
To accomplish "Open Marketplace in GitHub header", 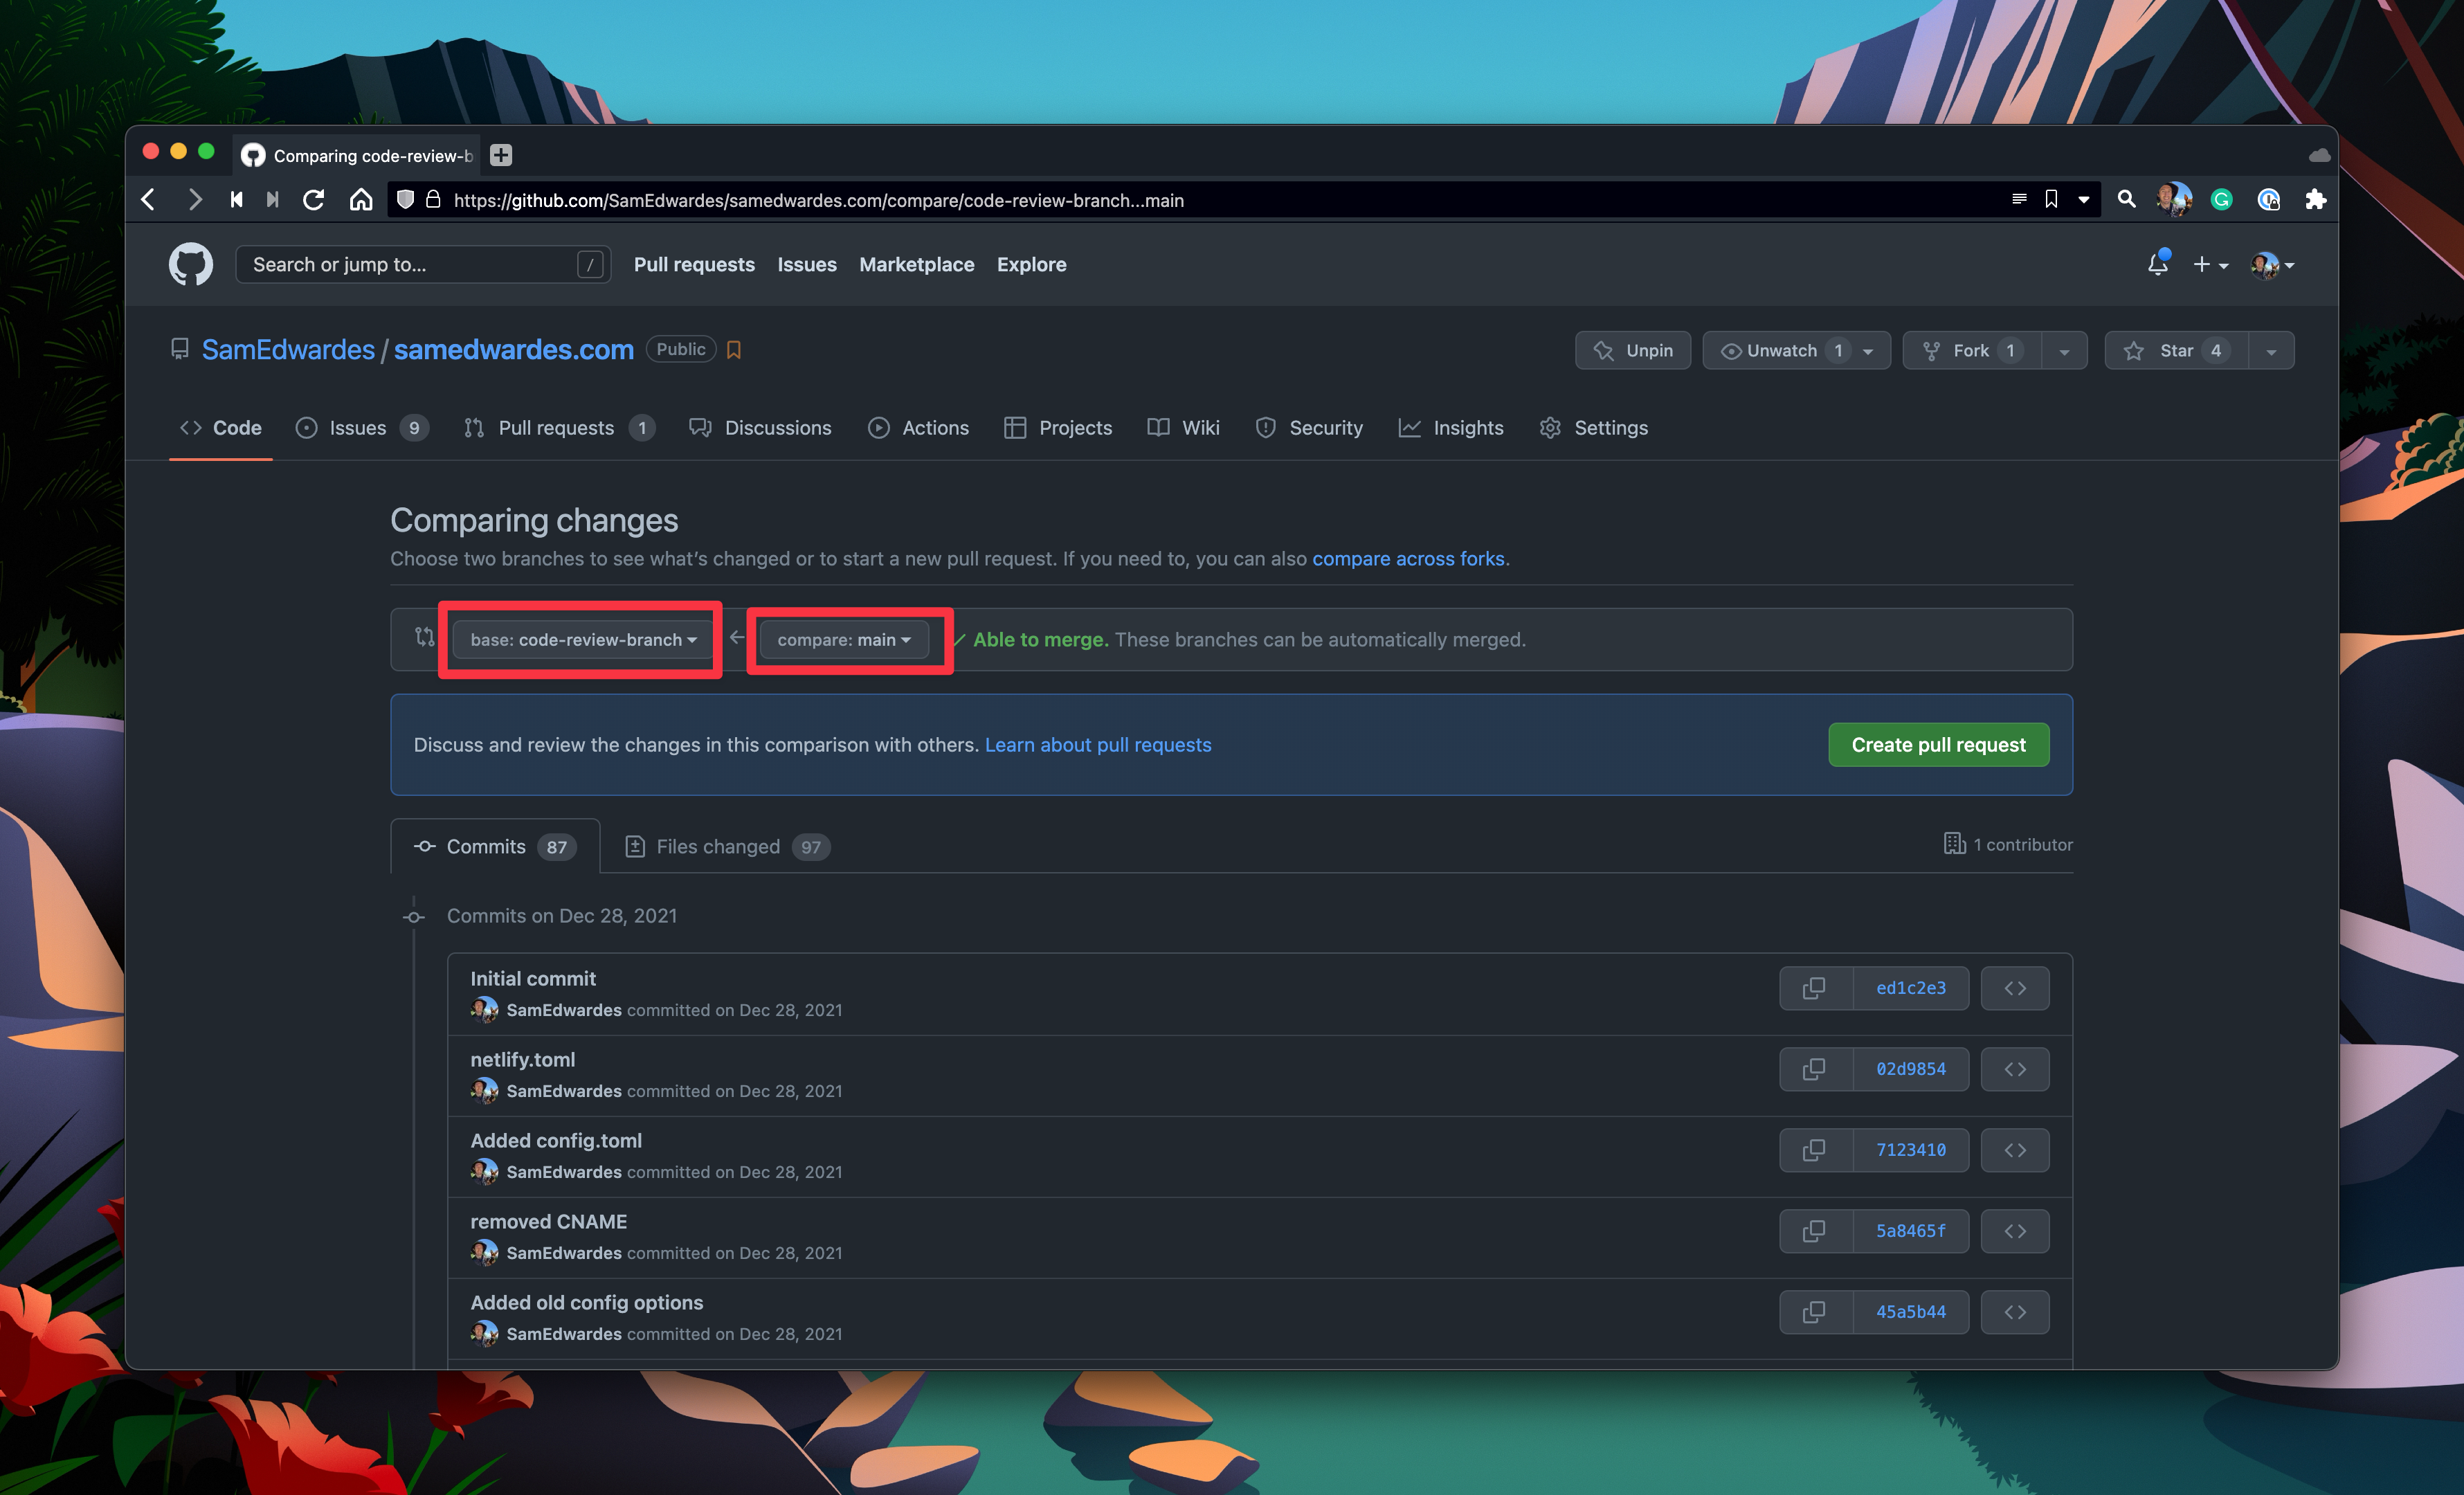I will 917,265.
